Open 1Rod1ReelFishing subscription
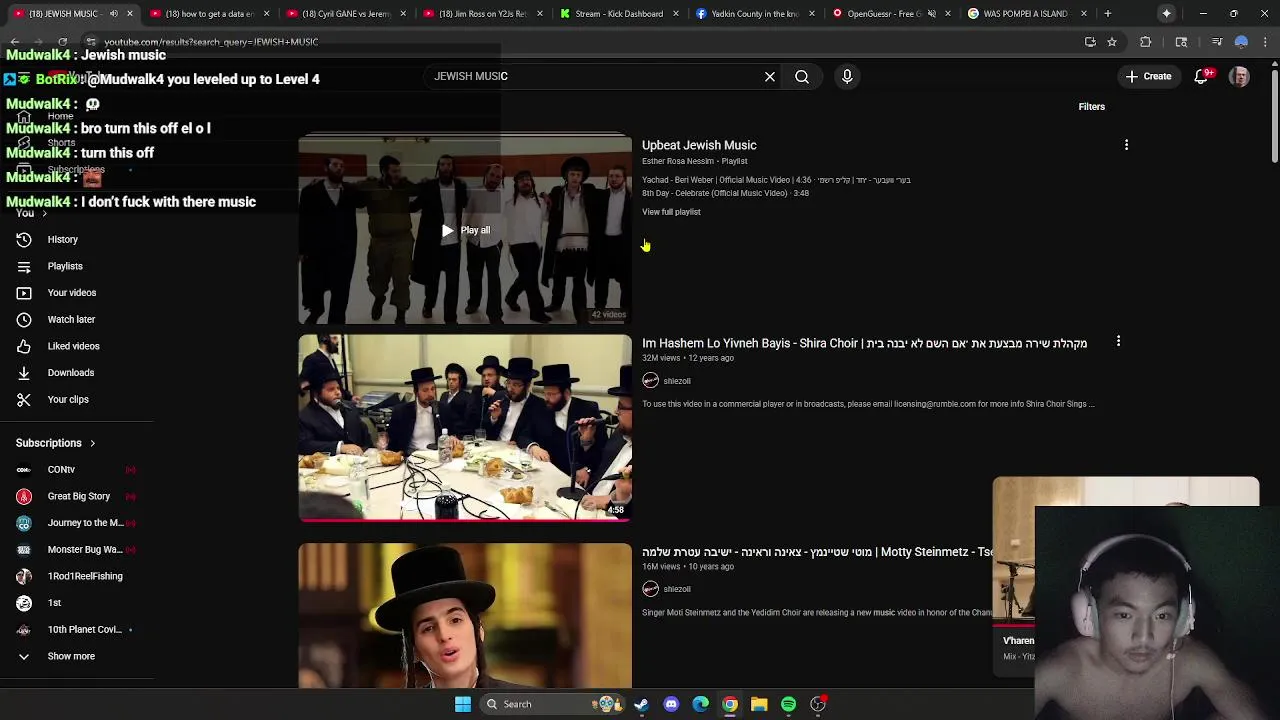This screenshot has height=720, width=1280. click(x=85, y=576)
